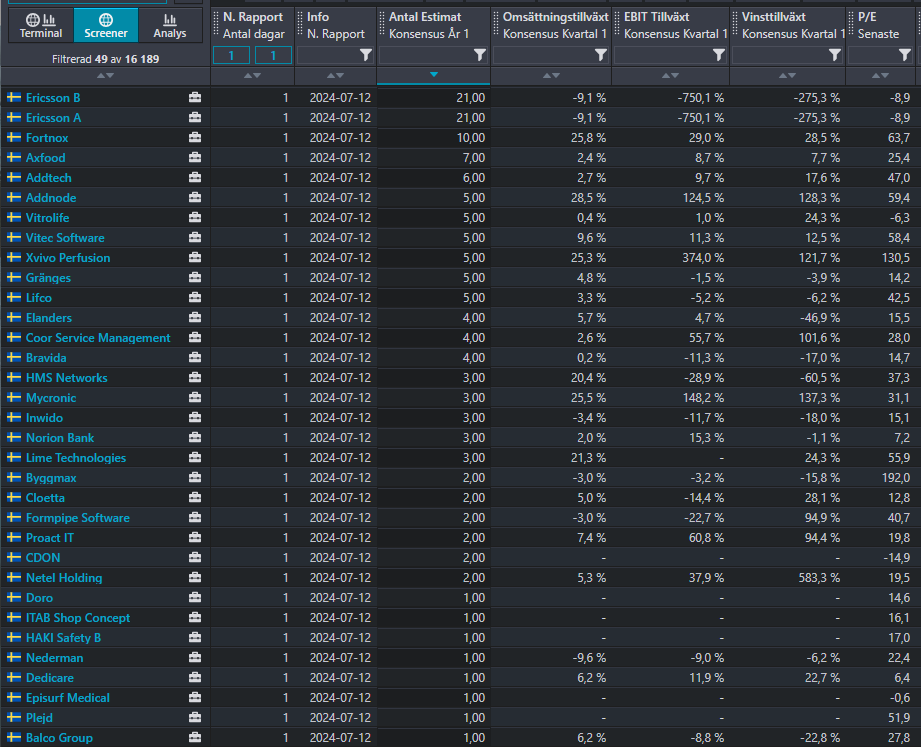Viewport: 921px width, 747px height.
Task: Select Xvivo Perfusion EBIT growth 374,0 %
Action: pyautogui.click(x=703, y=258)
